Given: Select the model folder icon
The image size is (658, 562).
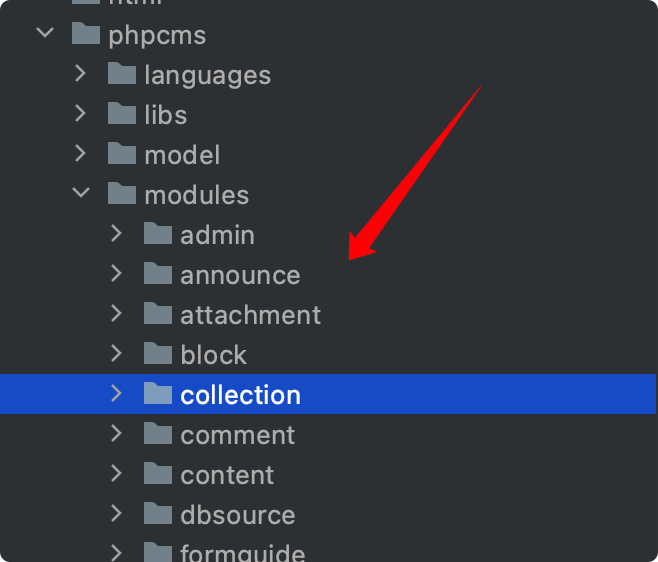Looking at the screenshot, I should (x=122, y=154).
